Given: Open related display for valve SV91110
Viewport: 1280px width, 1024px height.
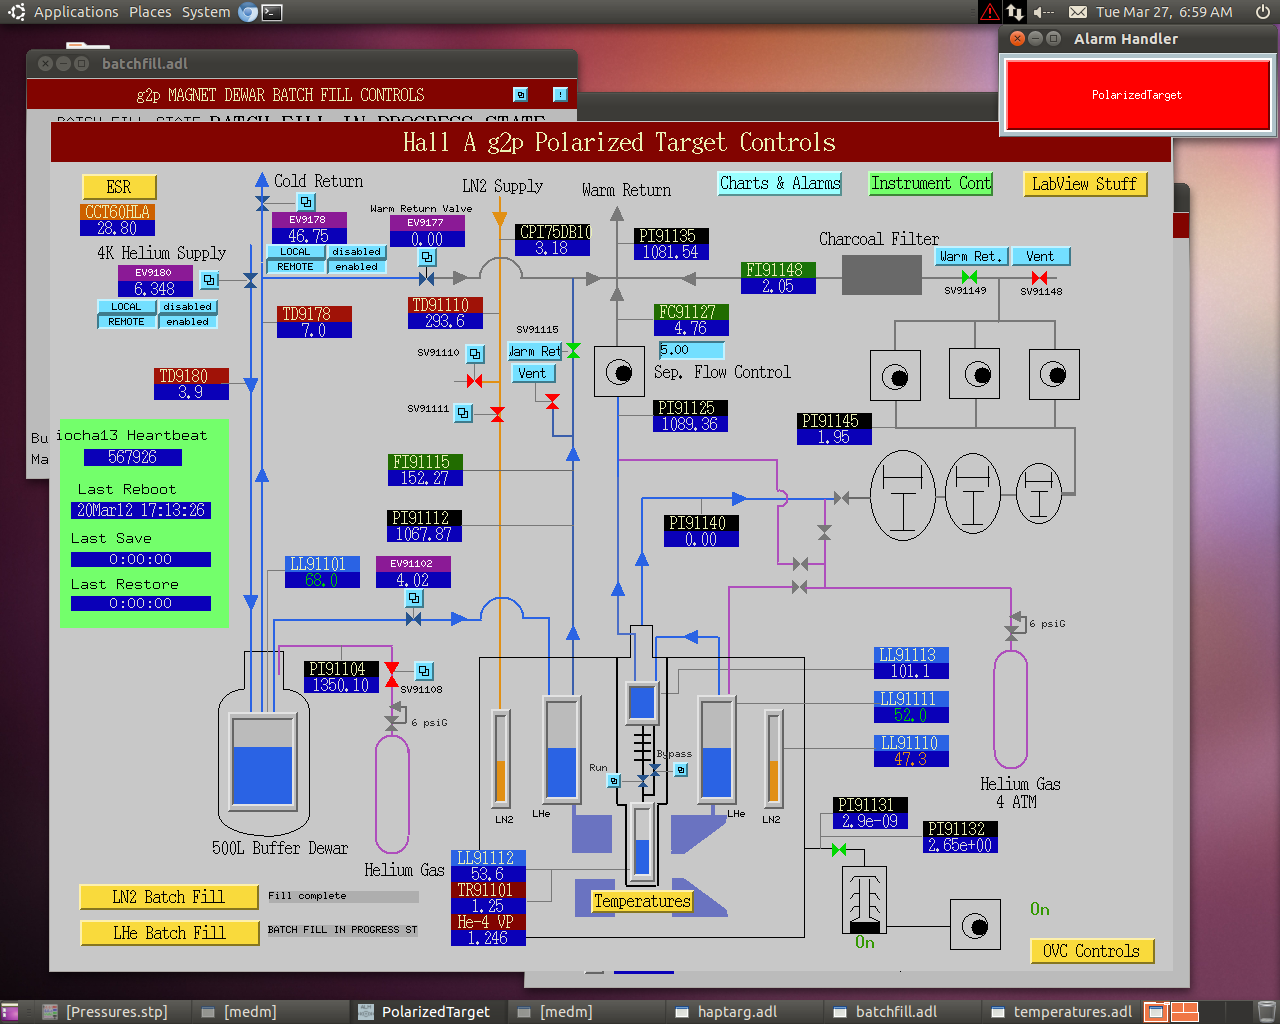Looking at the screenshot, I should (x=475, y=354).
